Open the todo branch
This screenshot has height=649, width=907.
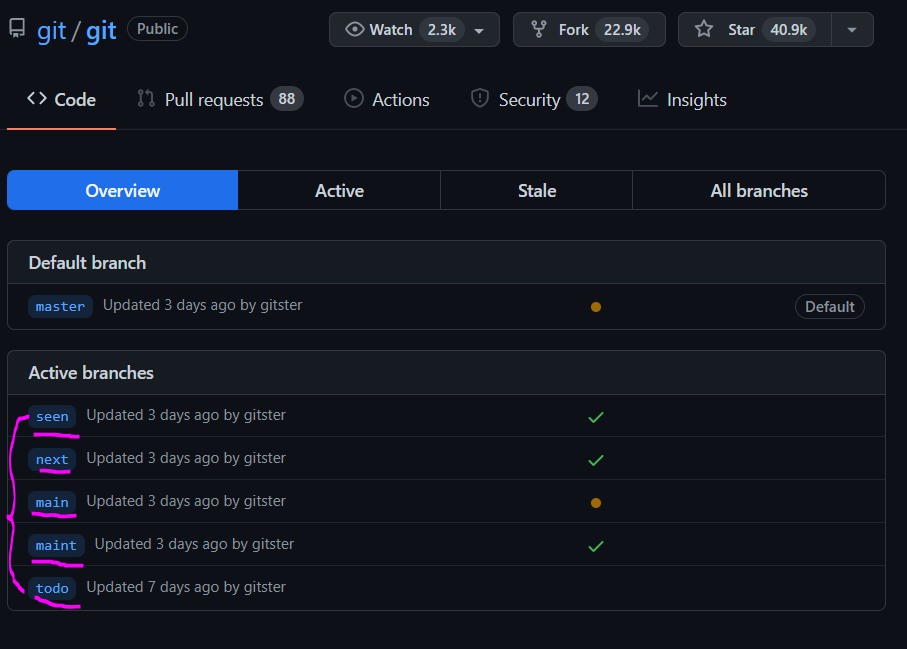point(52,588)
